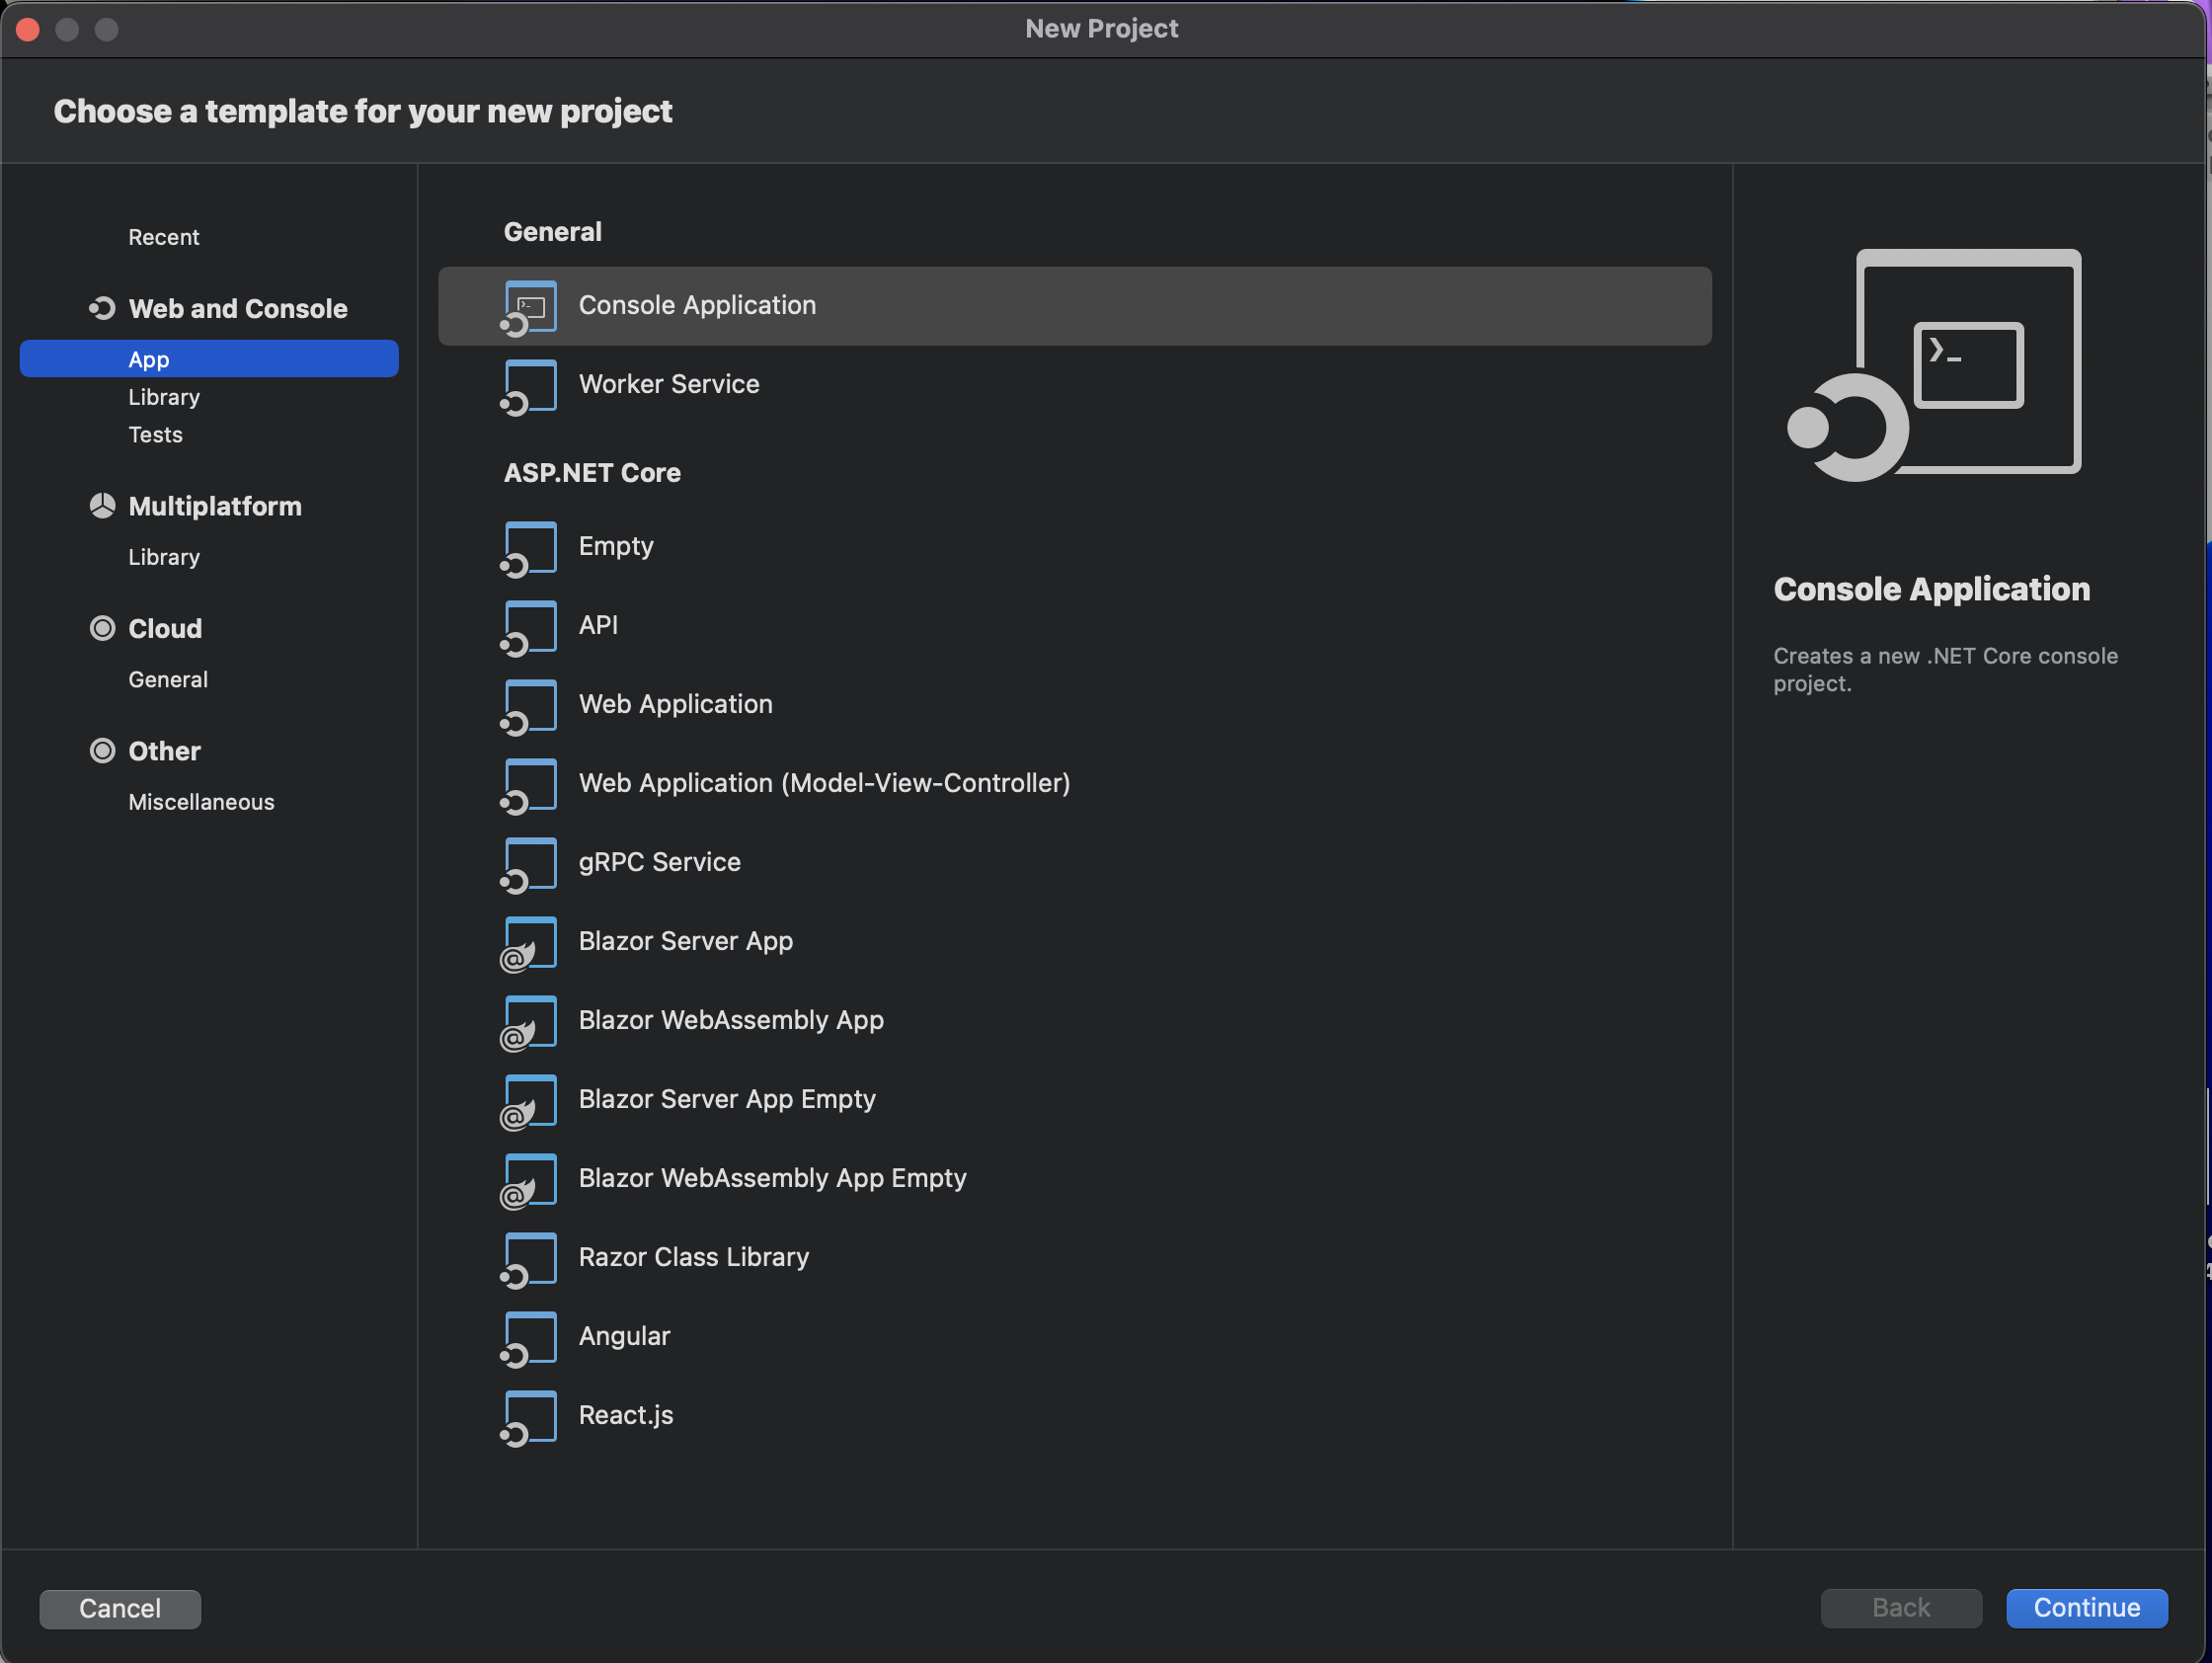Select the Tests category
Image resolution: width=2212 pixels, height=1663 pixels.
pyautogui.click(x=155, y=435)
